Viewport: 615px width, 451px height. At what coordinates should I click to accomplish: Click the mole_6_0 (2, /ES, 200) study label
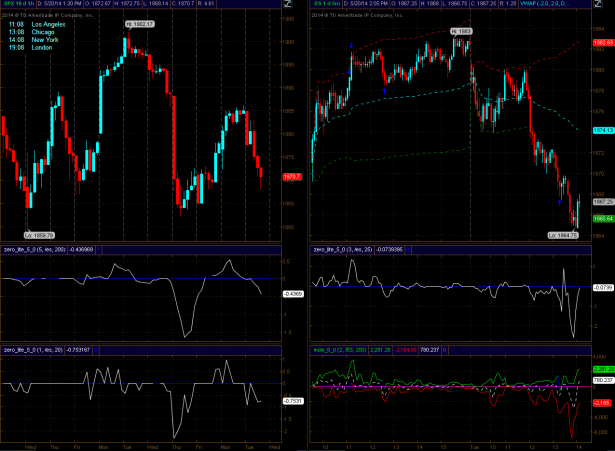click(x=340, y=350)
